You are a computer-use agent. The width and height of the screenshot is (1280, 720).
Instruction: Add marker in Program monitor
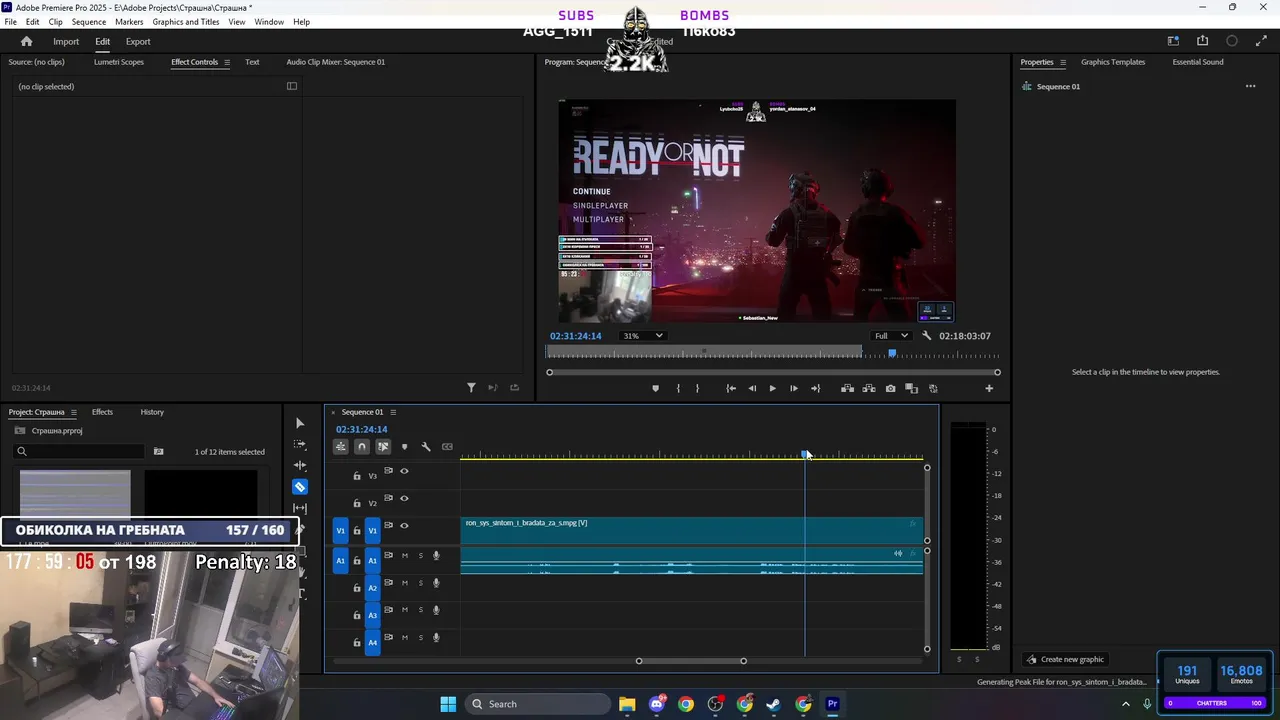pyautogui.click(x=656, y=388)
